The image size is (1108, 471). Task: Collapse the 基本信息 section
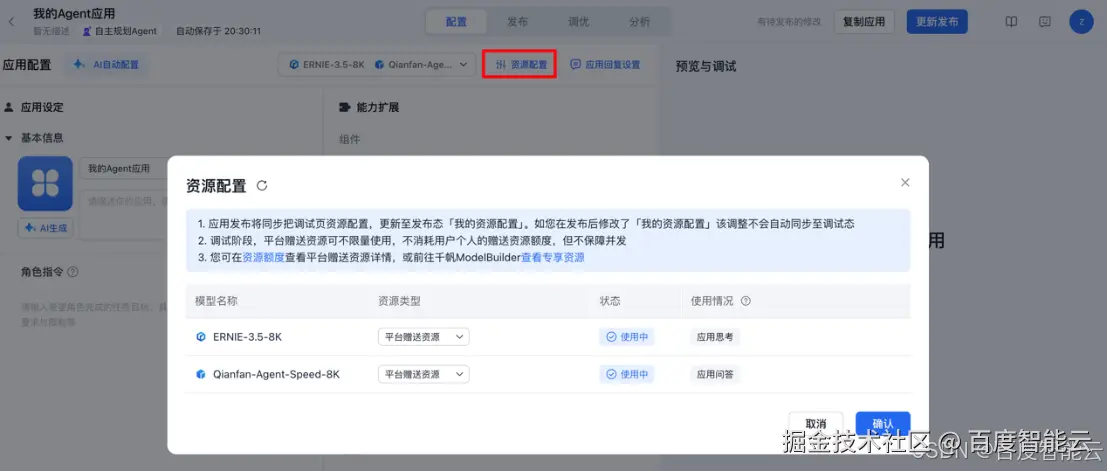pos(8,138)
